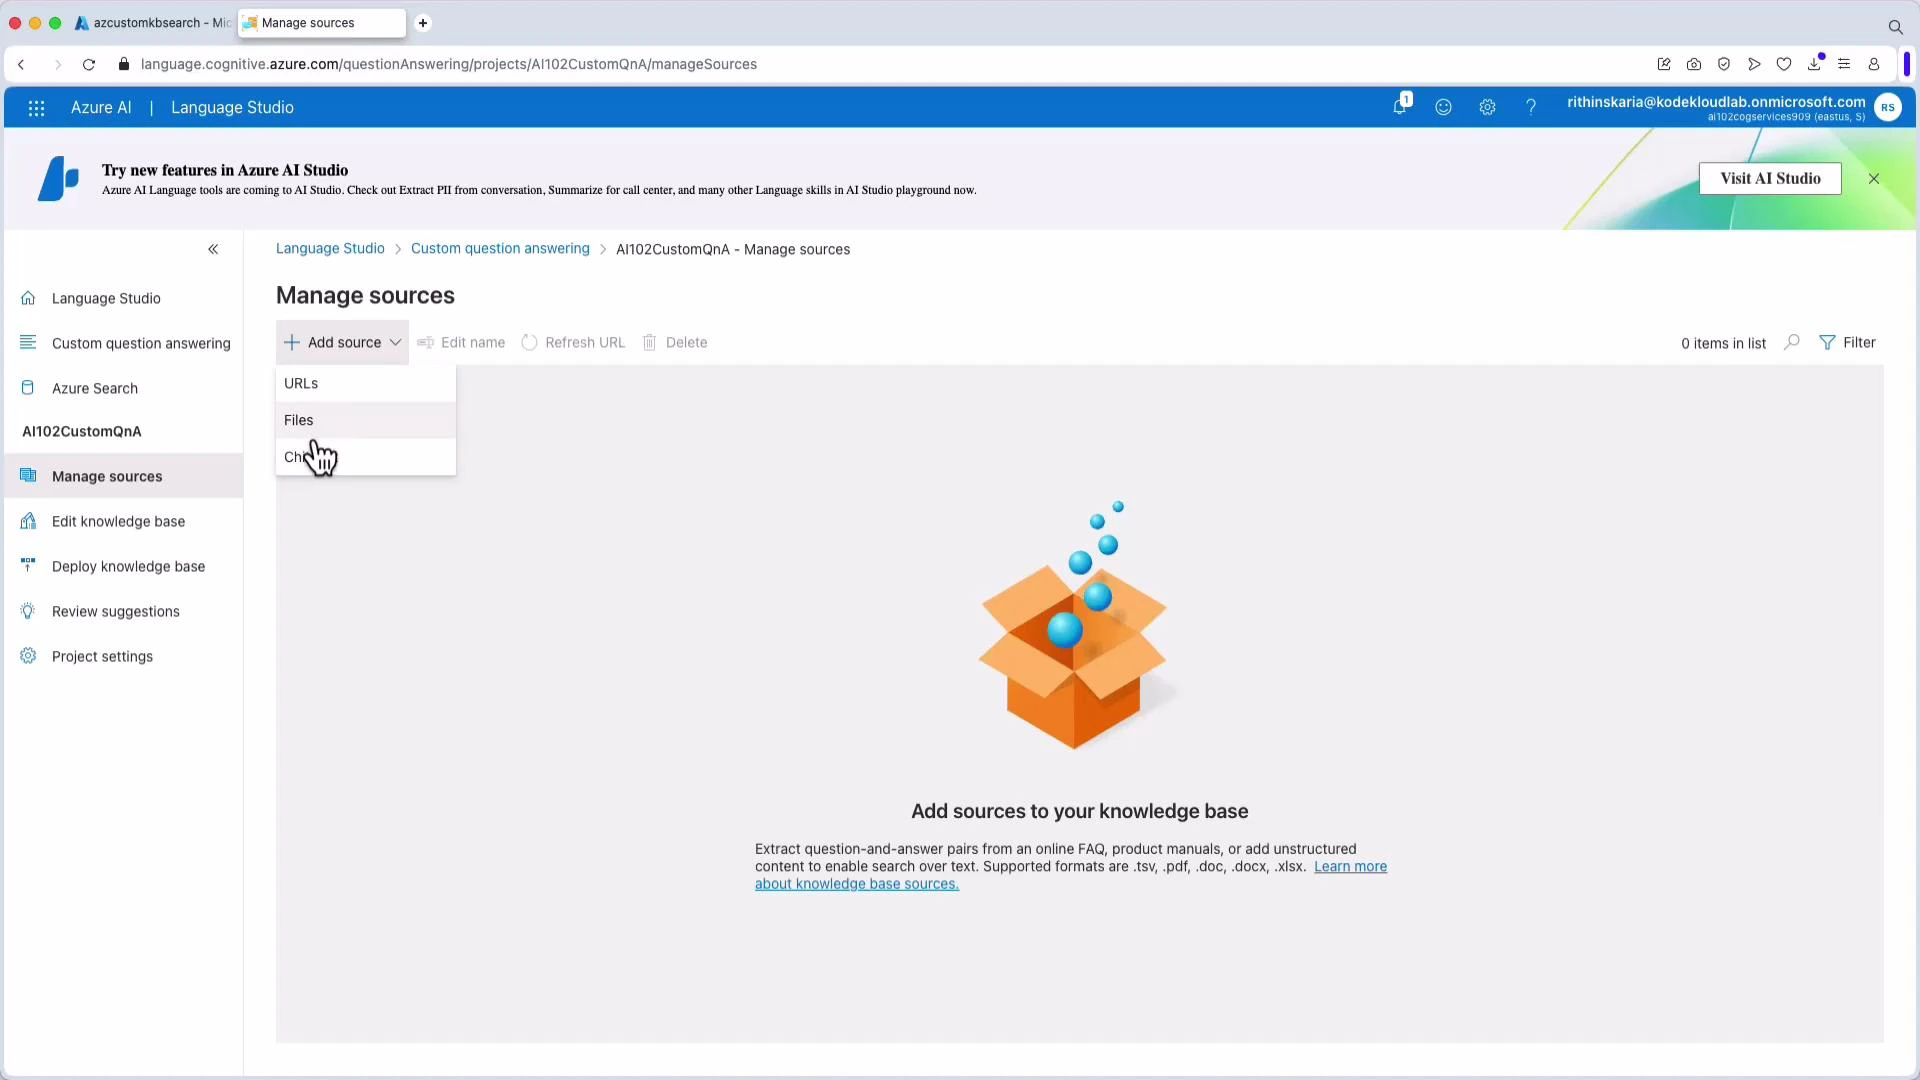The image size is (1920, 1080).
Task: Choose URLs from the Add source menu
Action: (302, 383)
